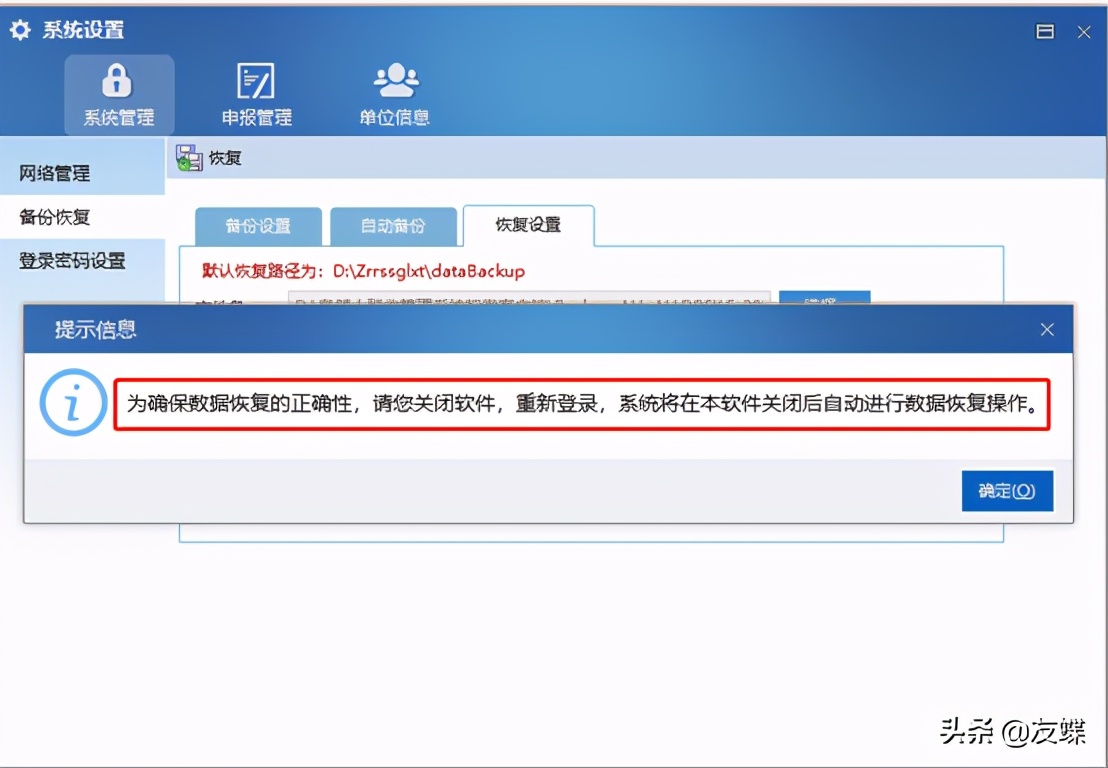Switch to the 备份设置 tab

point(261,226)
